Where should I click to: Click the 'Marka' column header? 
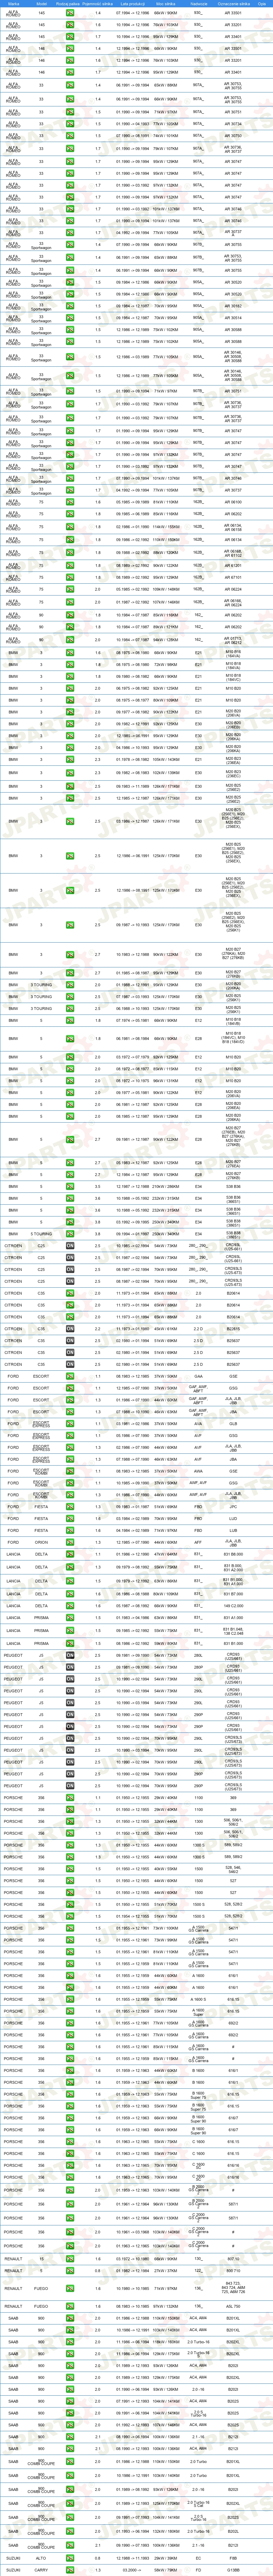tap(13, 4)
